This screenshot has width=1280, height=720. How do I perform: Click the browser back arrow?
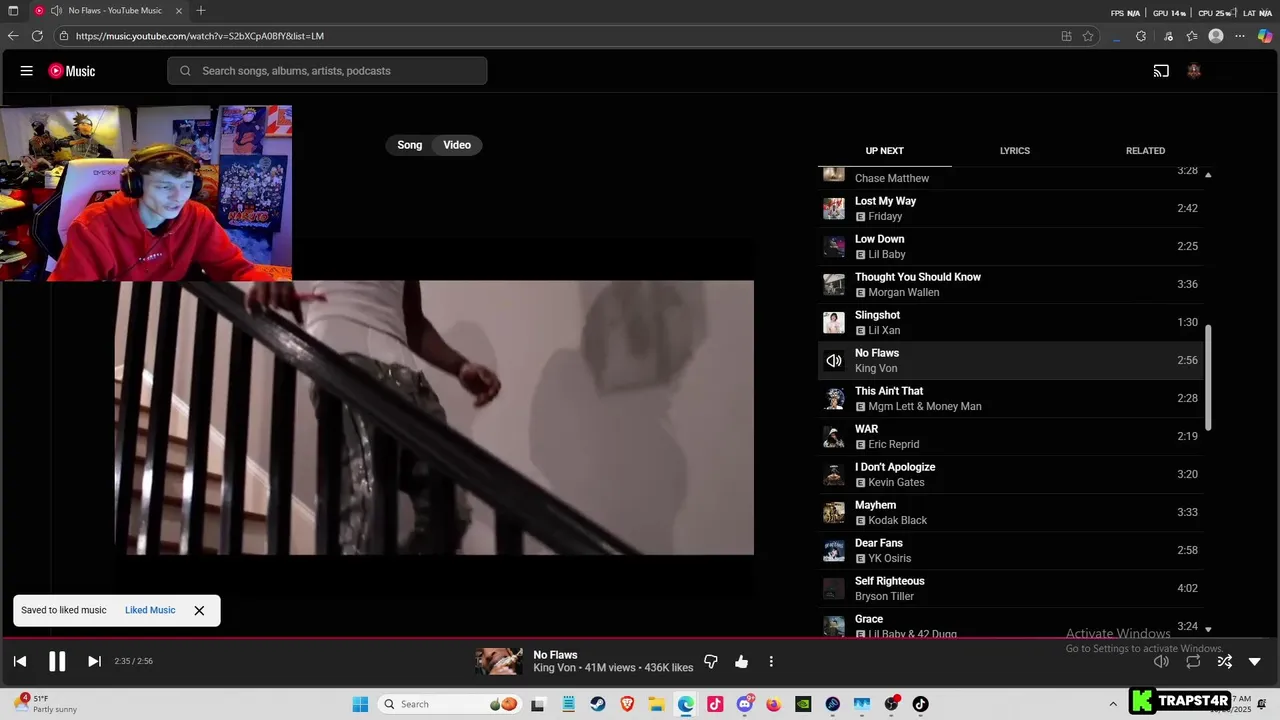tap(13, 36)
